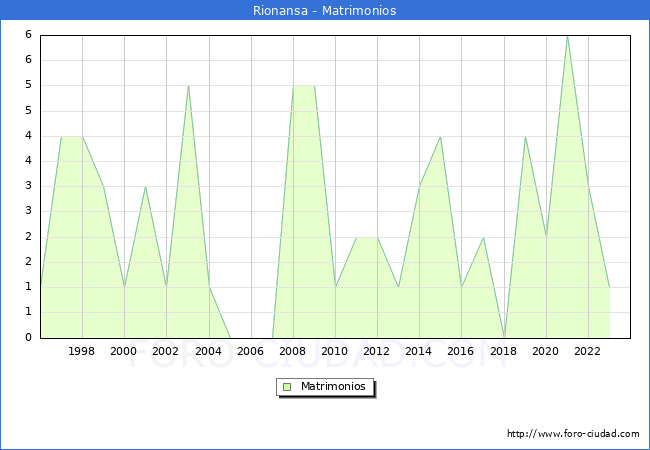Click the 0 y-axis label
This screenshot has height=450, width=650.
(30, 338)
